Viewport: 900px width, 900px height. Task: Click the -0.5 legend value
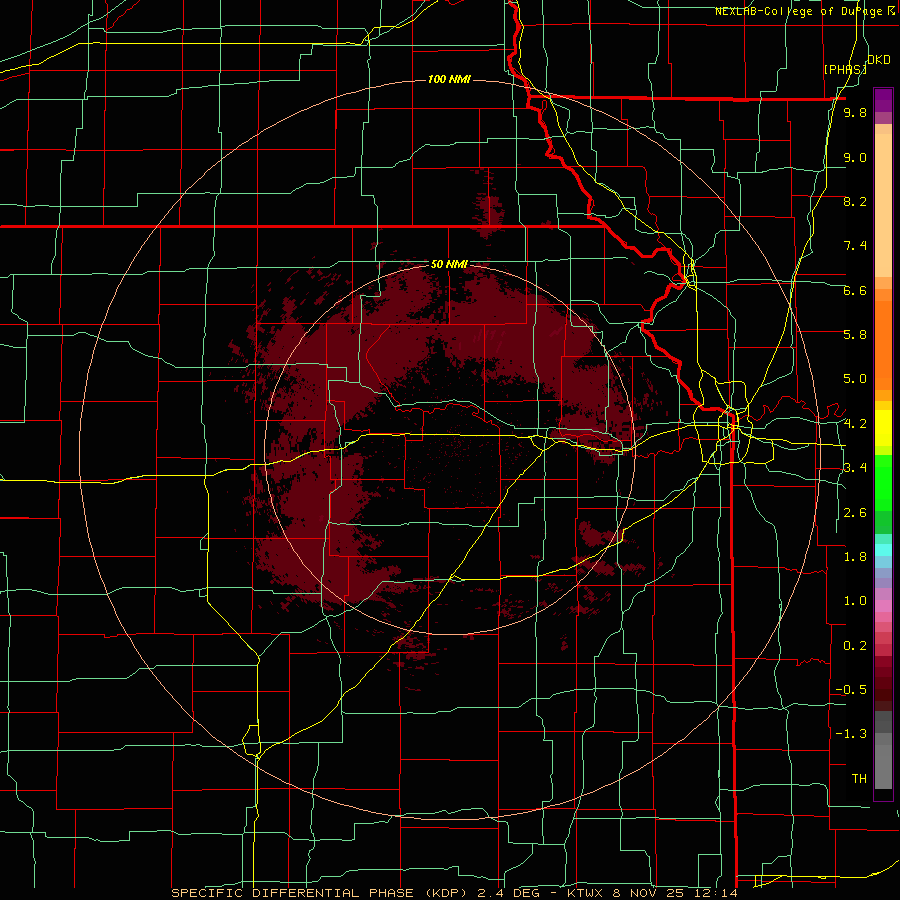851,690
